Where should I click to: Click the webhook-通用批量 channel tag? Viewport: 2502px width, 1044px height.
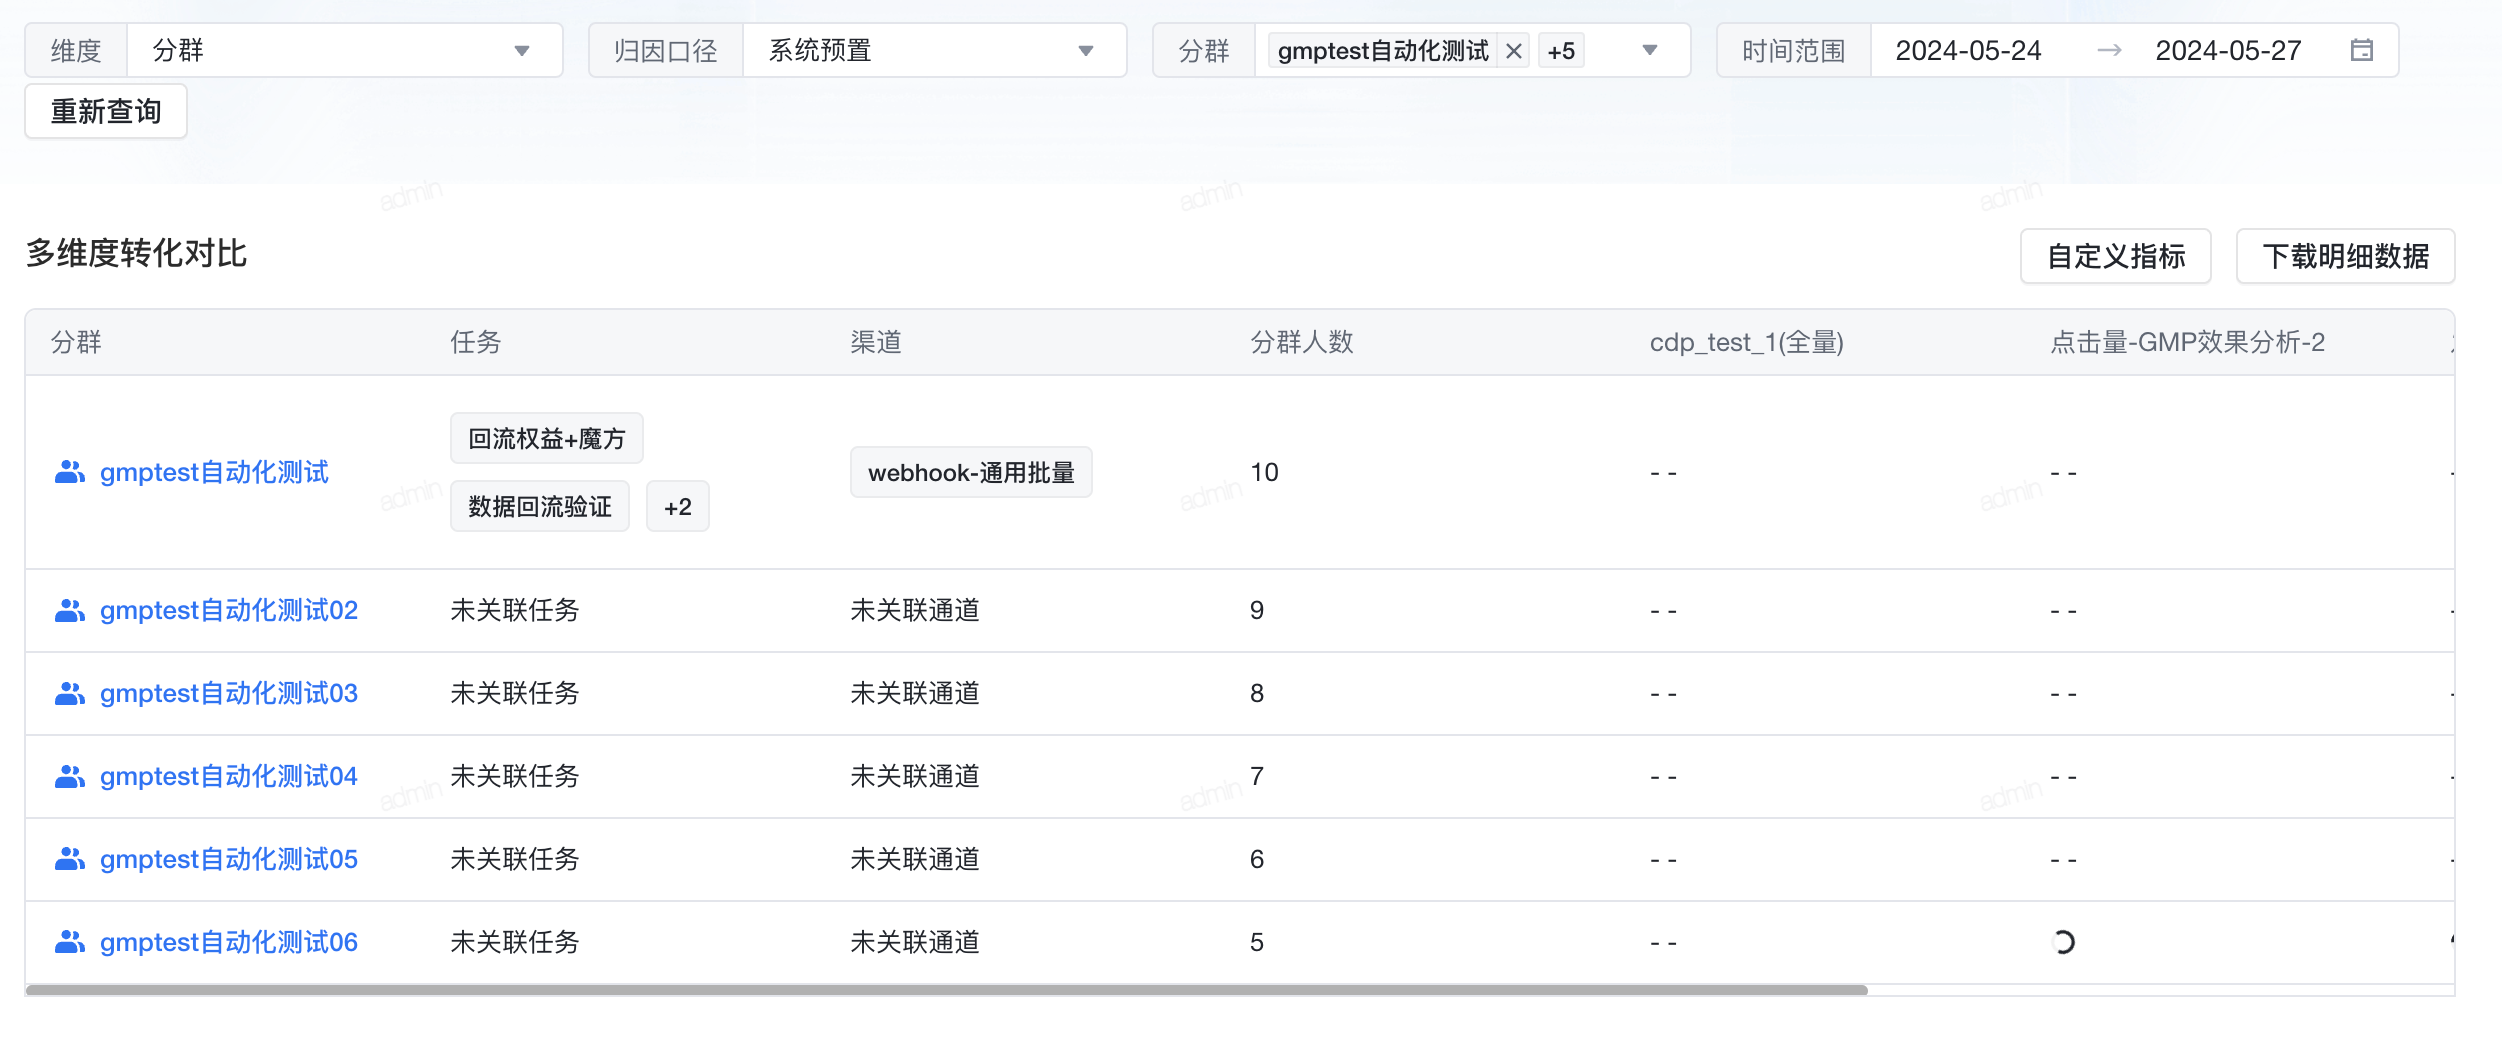(971, 472)
